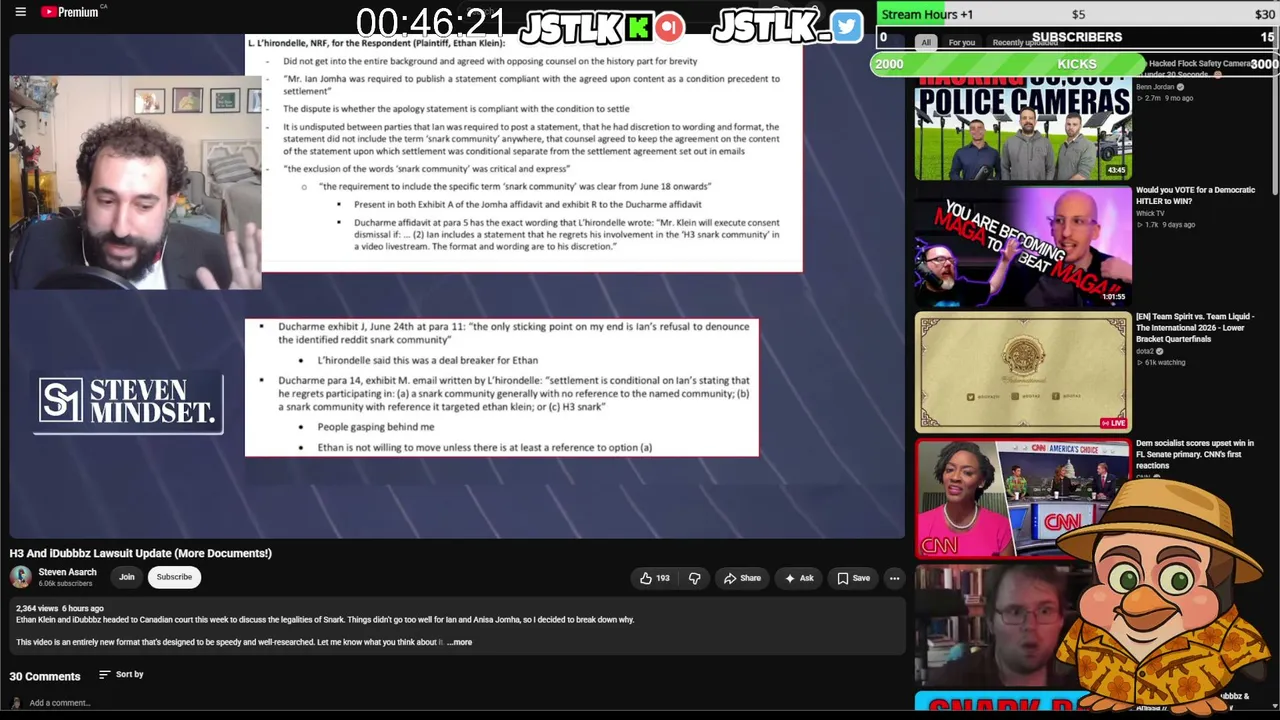
Task: Go to YouTube Premium home logo
Action: pyautogui.click(x=70, y=12)
